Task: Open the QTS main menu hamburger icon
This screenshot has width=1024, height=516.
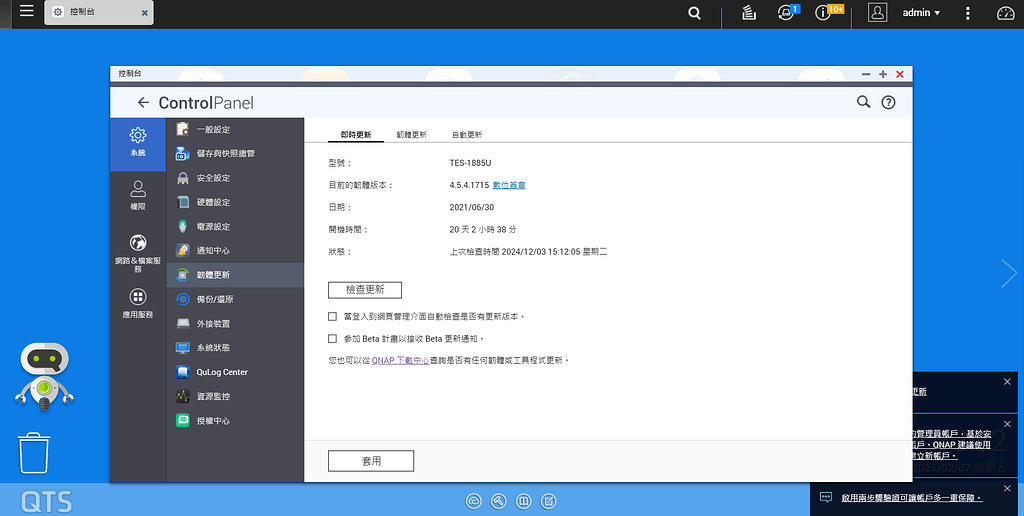Action: click(26, 11)
